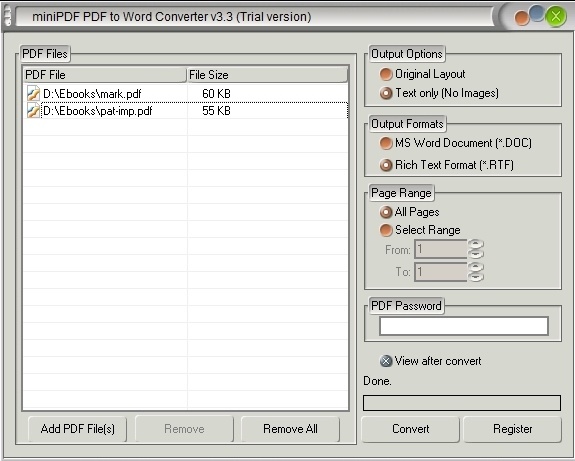The height and width of the screenshot is (461, 575).
Task: Click Add PDF File(s) button
Action: click(77, 429)
